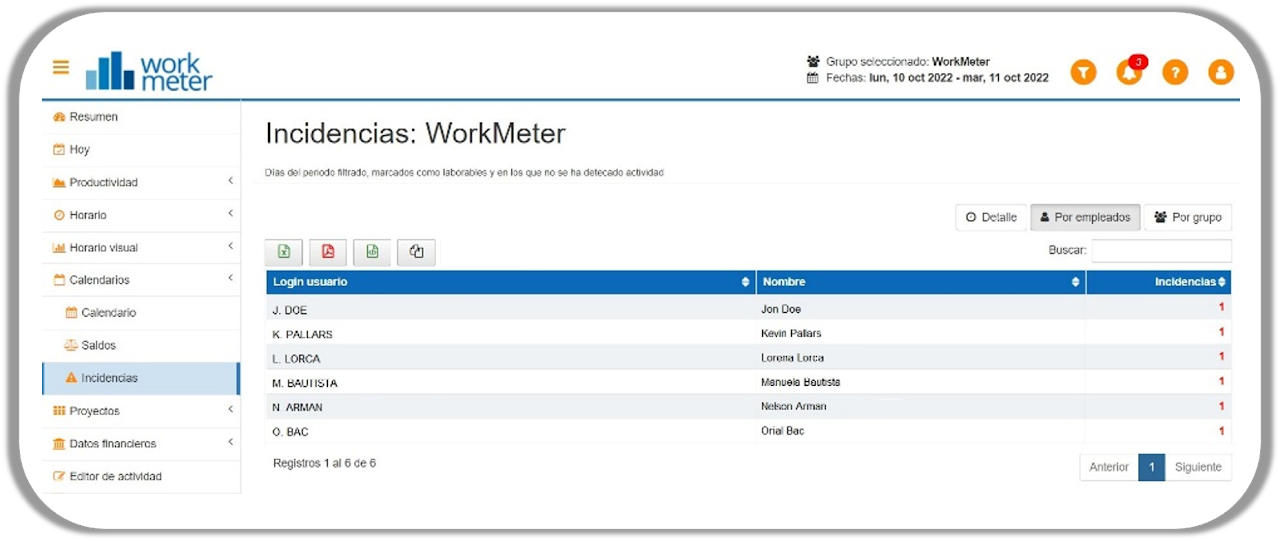
Task: Select the Por empleados view
Action: point(1085,217)
